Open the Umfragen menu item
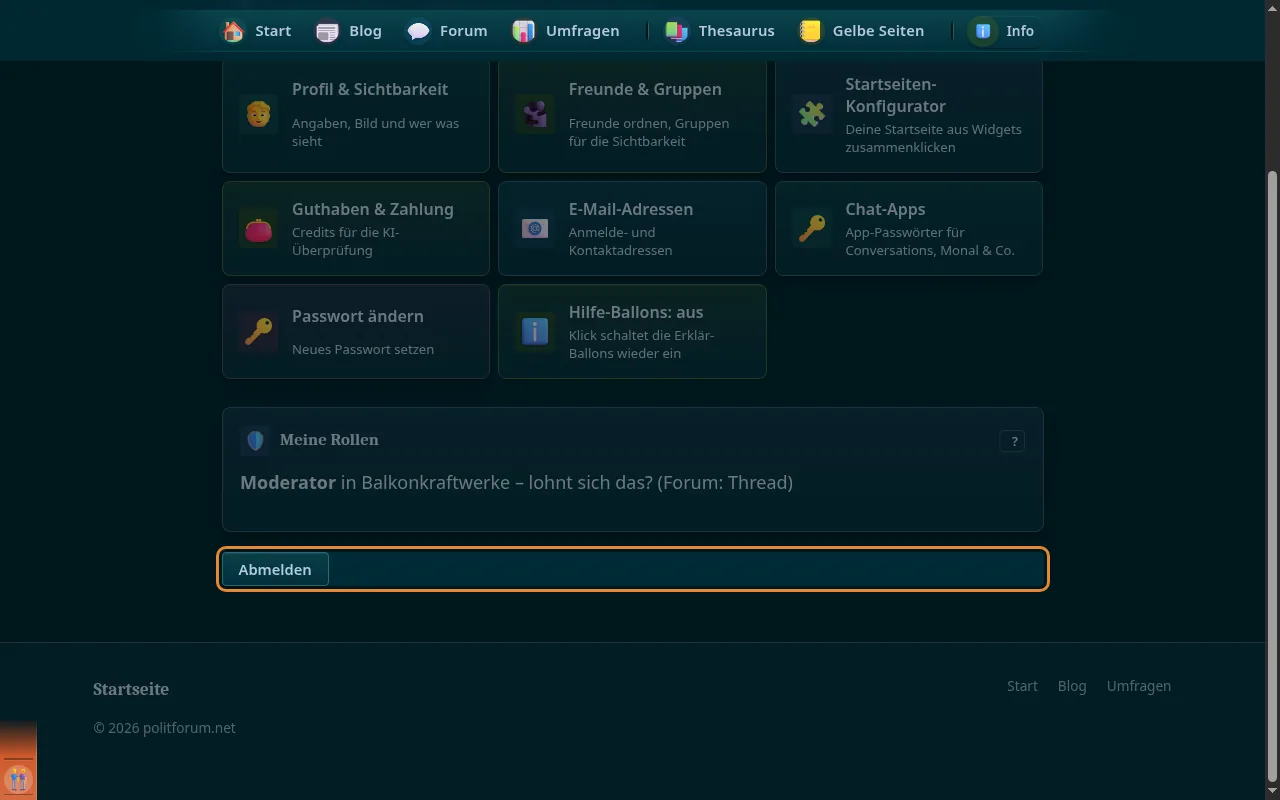Viewport: 1280px width, 800px height. click(x=566, y=31)
